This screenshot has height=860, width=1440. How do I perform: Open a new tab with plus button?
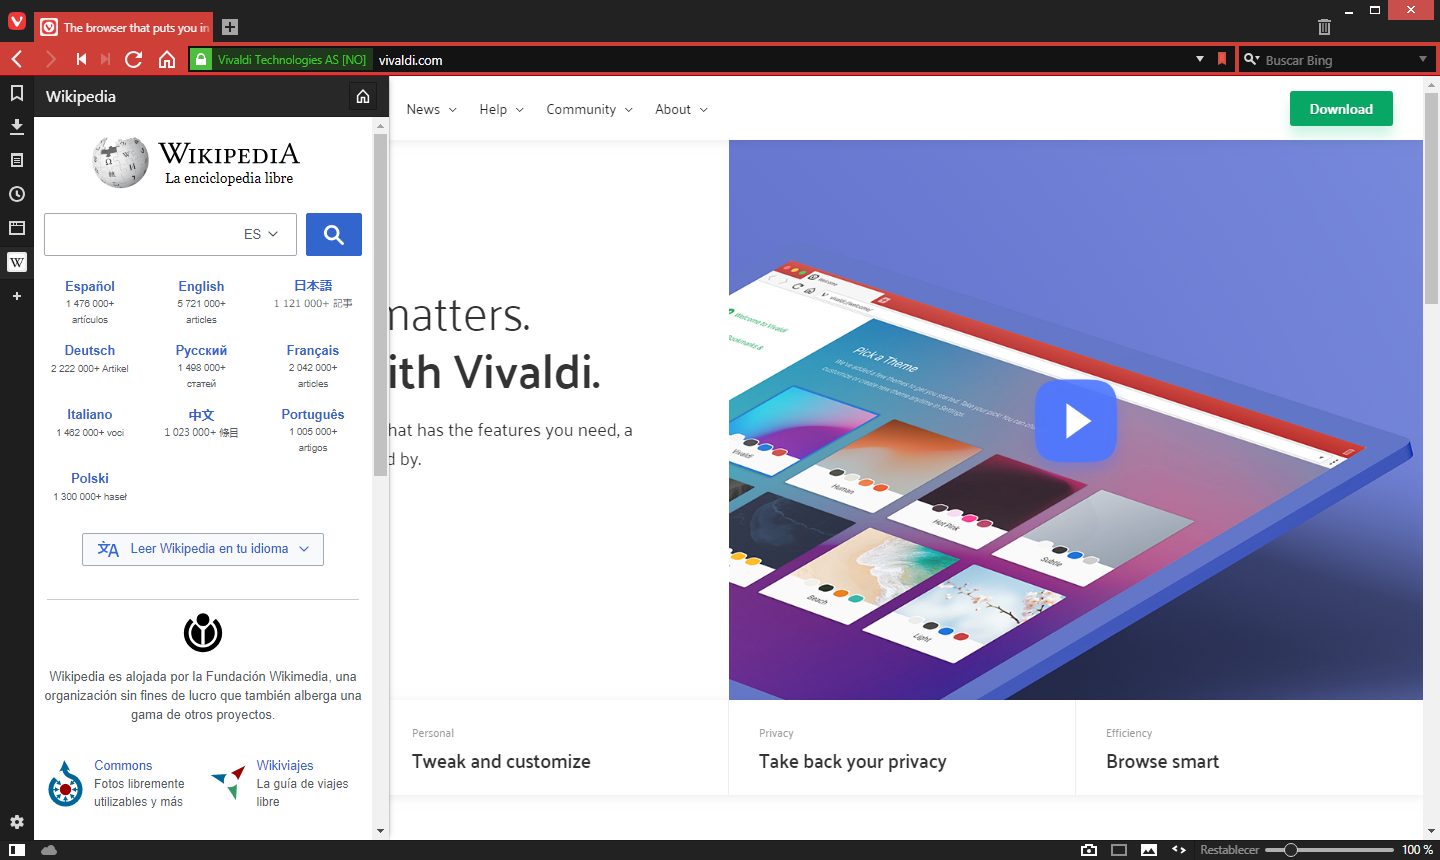point(229,27)
